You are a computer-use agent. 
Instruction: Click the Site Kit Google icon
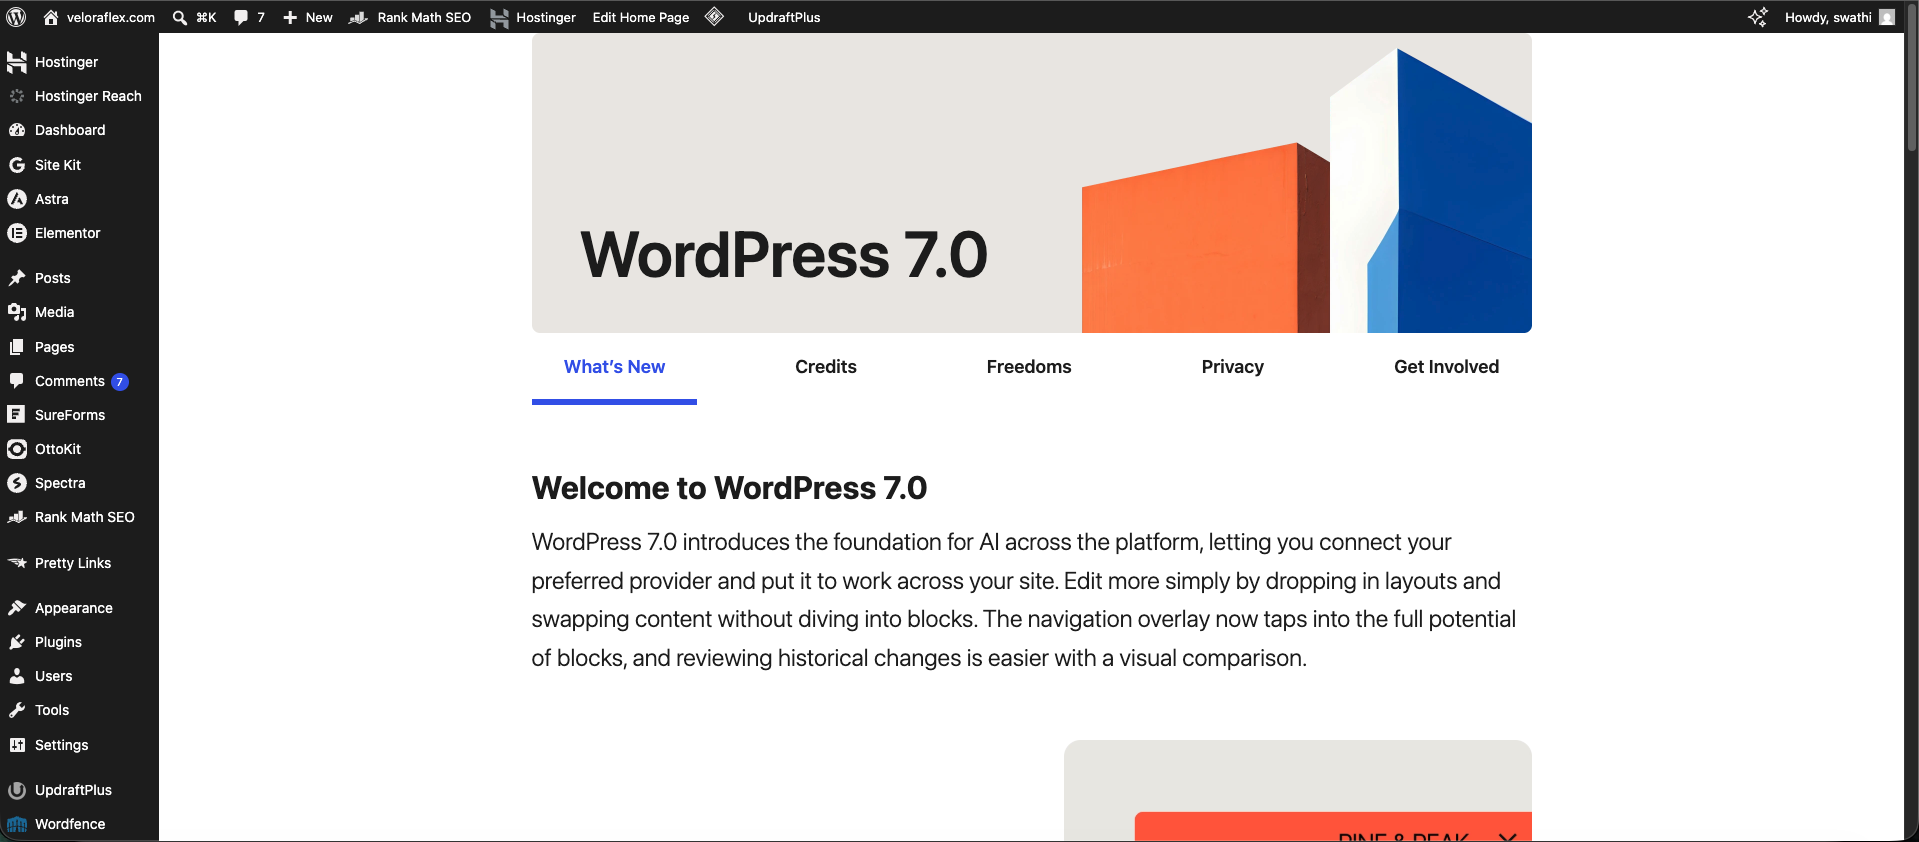[17, 165]
